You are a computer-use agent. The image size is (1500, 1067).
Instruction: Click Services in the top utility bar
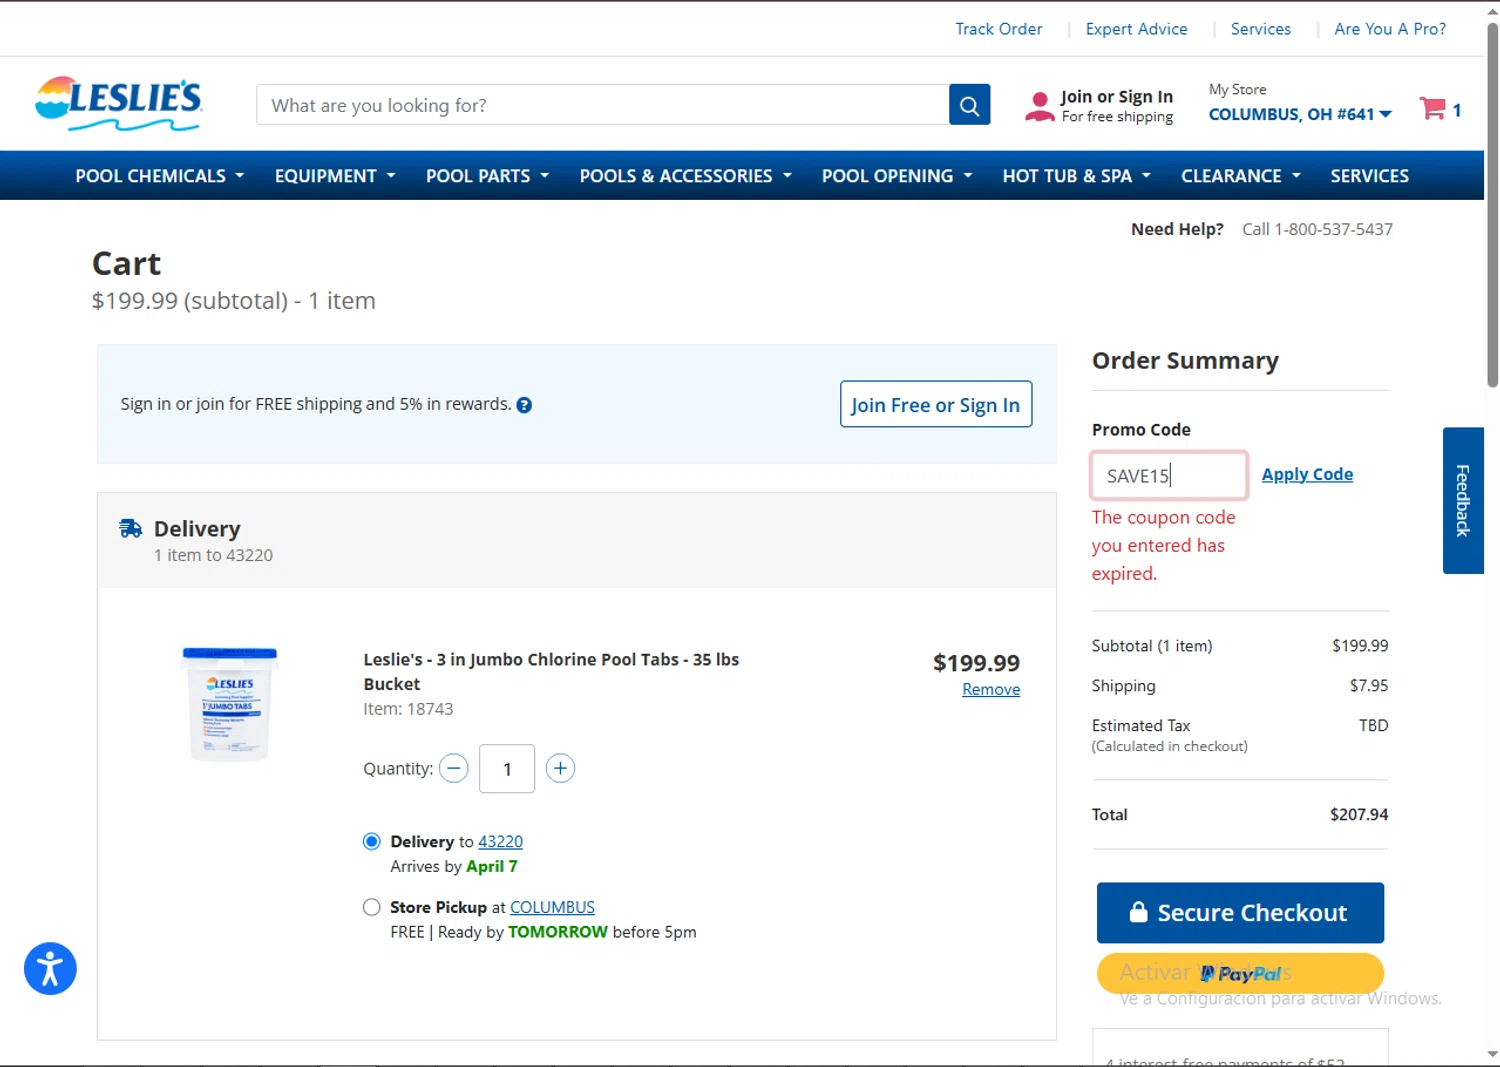coord(1260,29)
